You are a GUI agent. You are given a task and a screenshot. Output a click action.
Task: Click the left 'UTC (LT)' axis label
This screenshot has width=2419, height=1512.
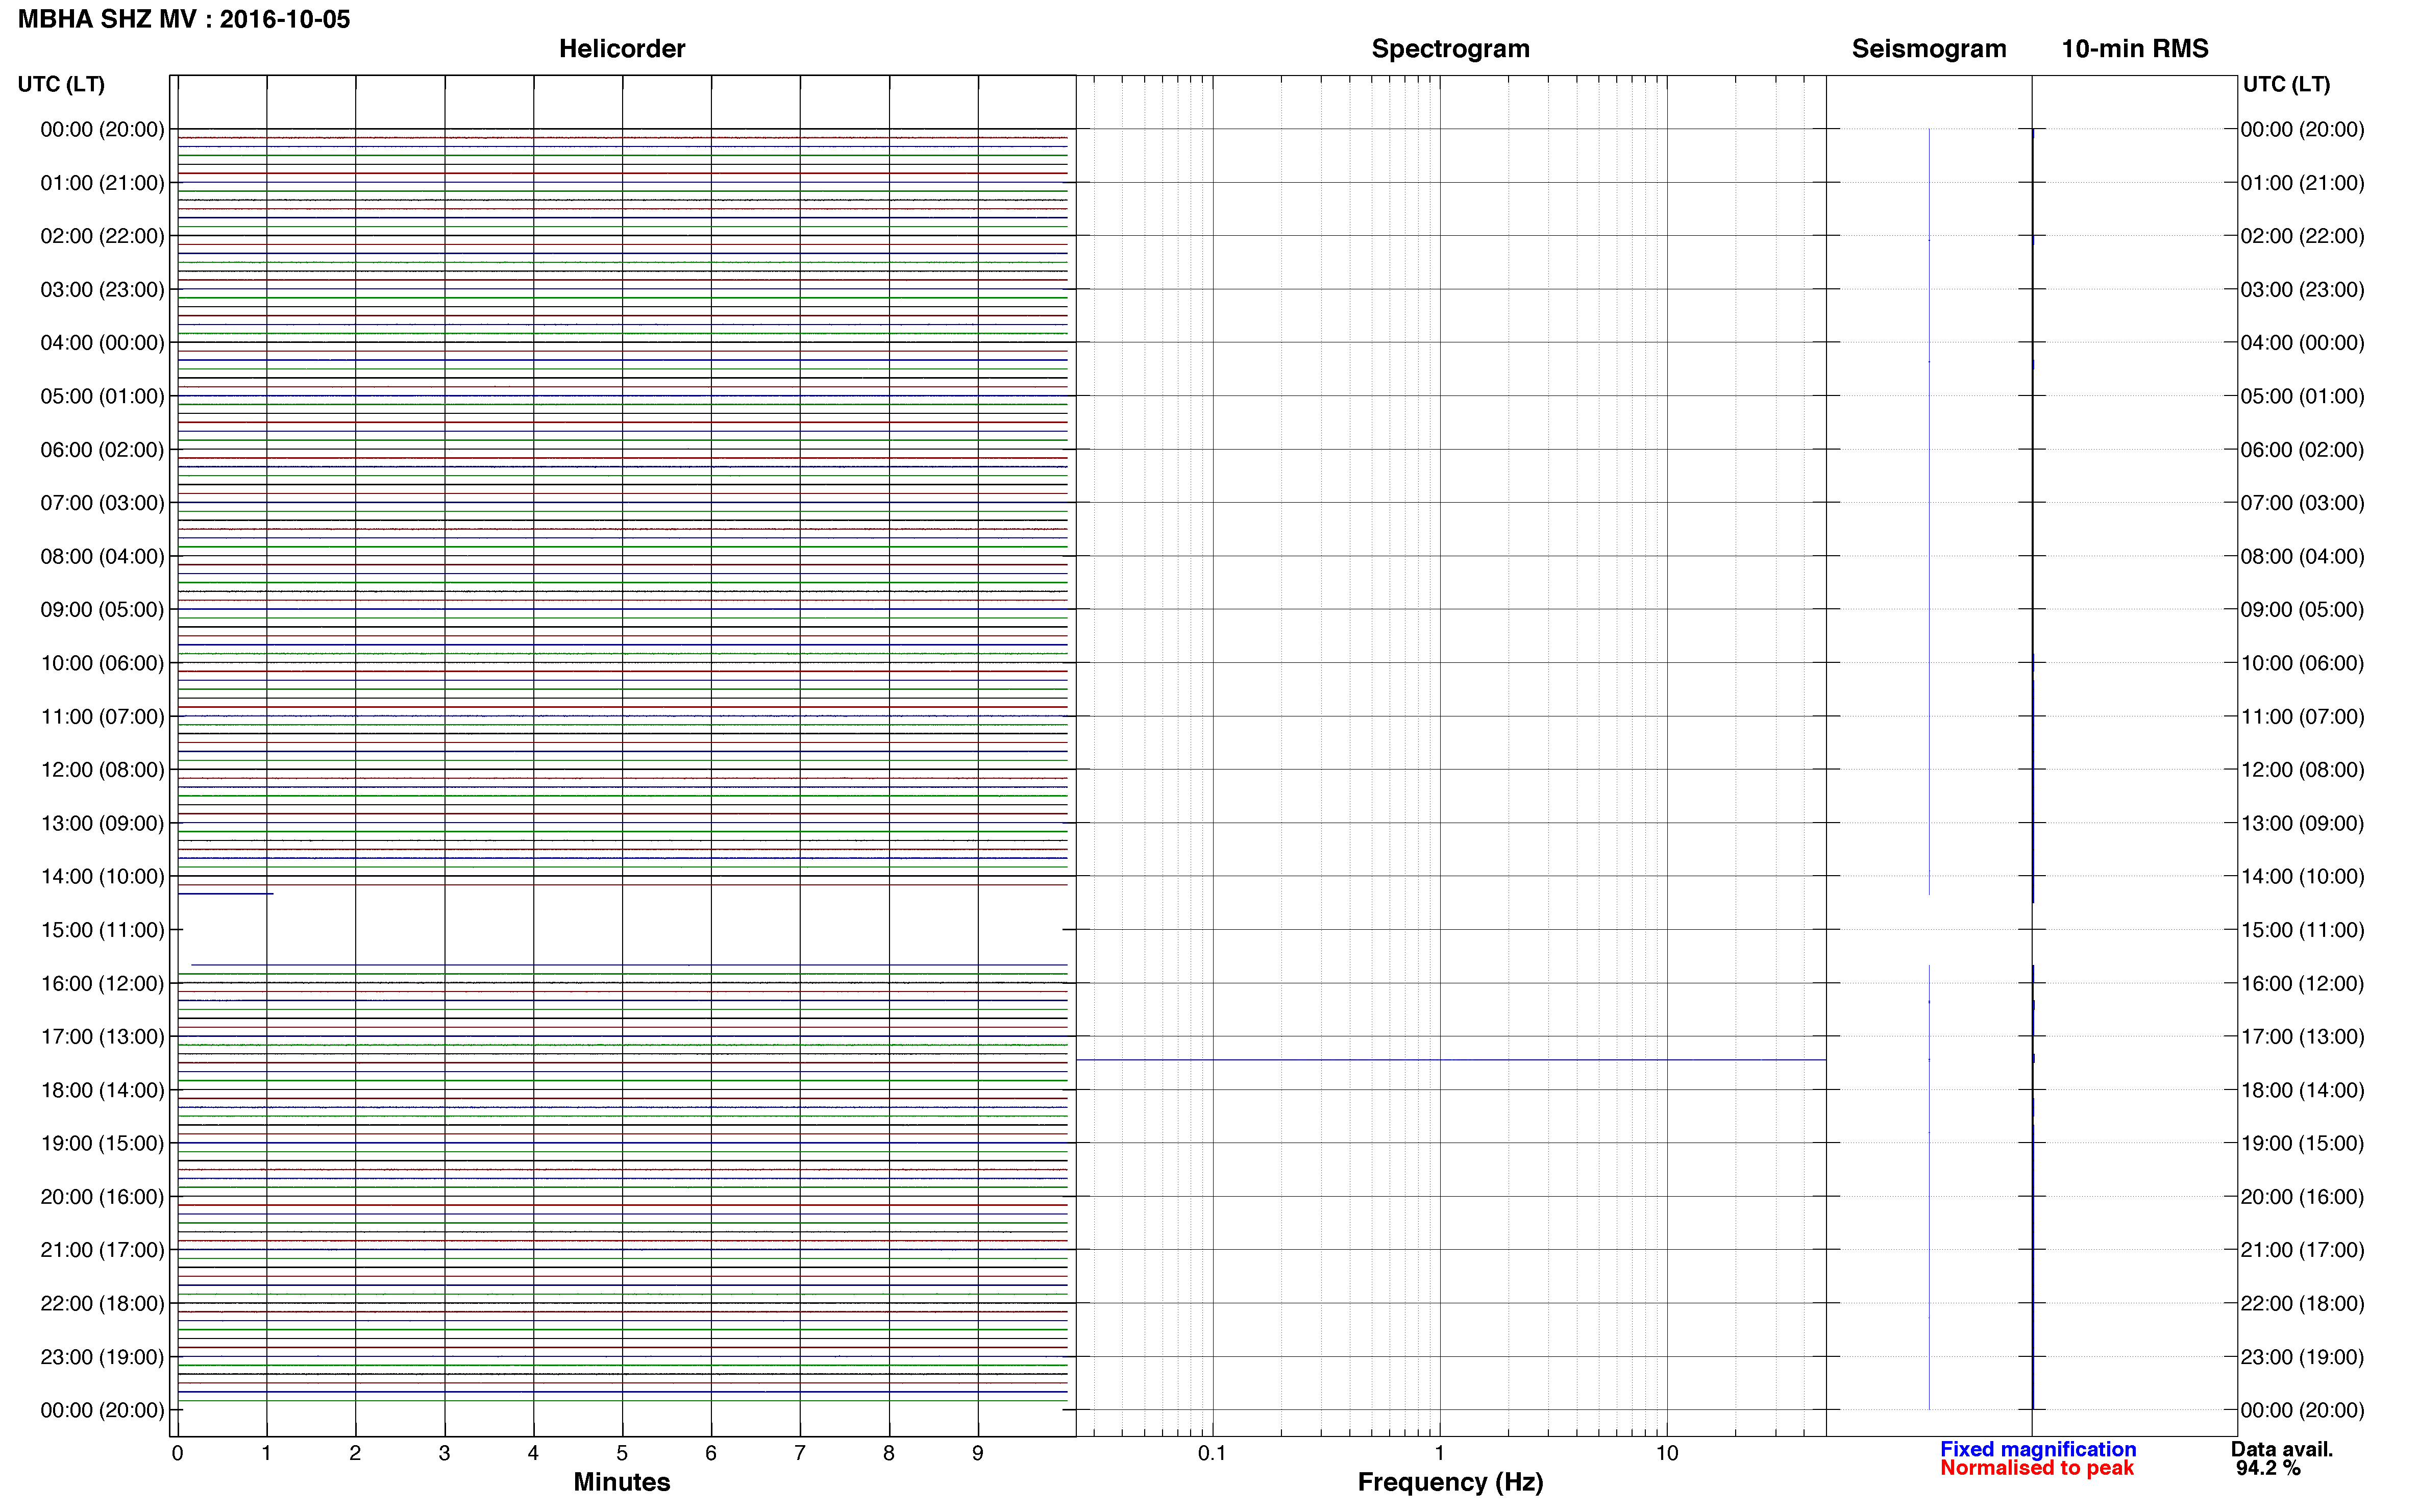(x=61, y=84)
